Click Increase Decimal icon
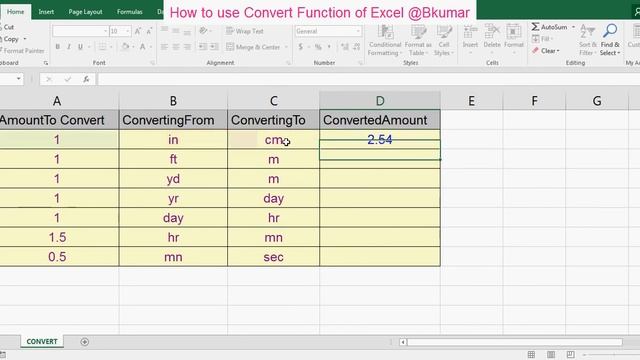Screen dimensions: 640x360 [x=345, y=47]
